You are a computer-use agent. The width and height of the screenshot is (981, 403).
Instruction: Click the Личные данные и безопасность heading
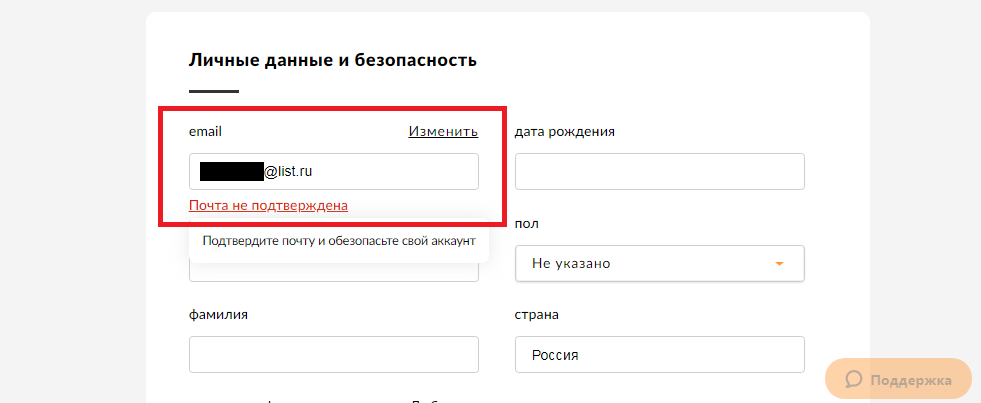(333, 60)
